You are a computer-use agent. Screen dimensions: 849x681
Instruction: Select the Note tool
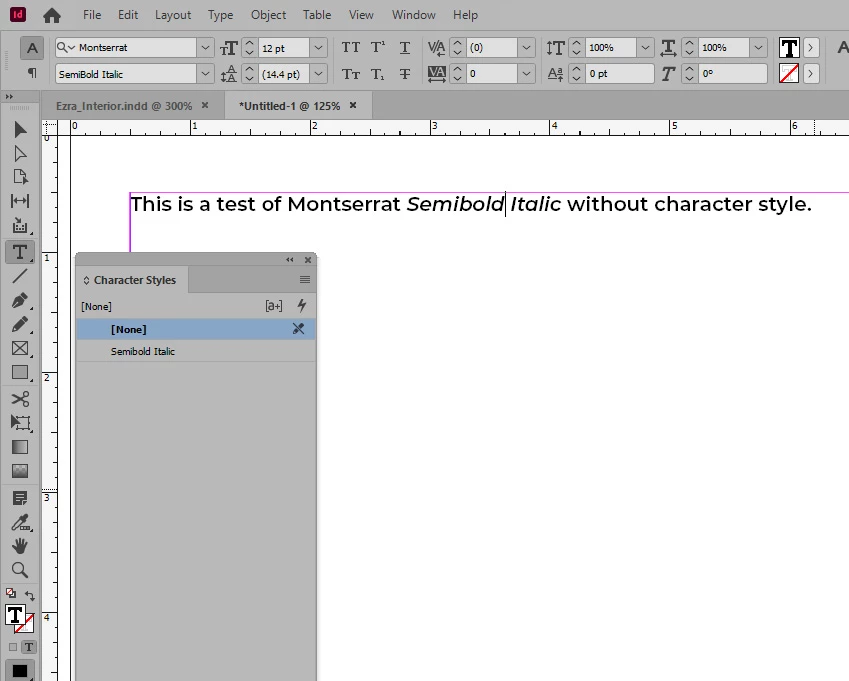pos(20,498)
